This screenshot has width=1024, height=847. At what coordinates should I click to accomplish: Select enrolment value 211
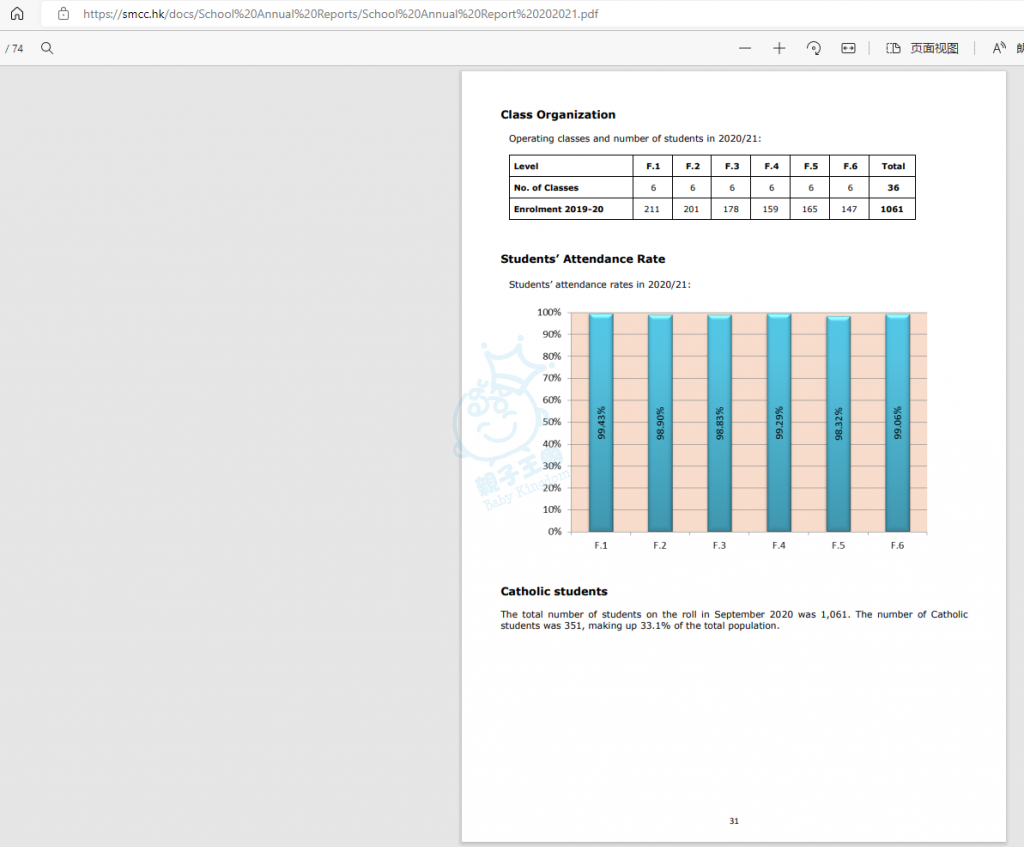[x=652, y=210]
